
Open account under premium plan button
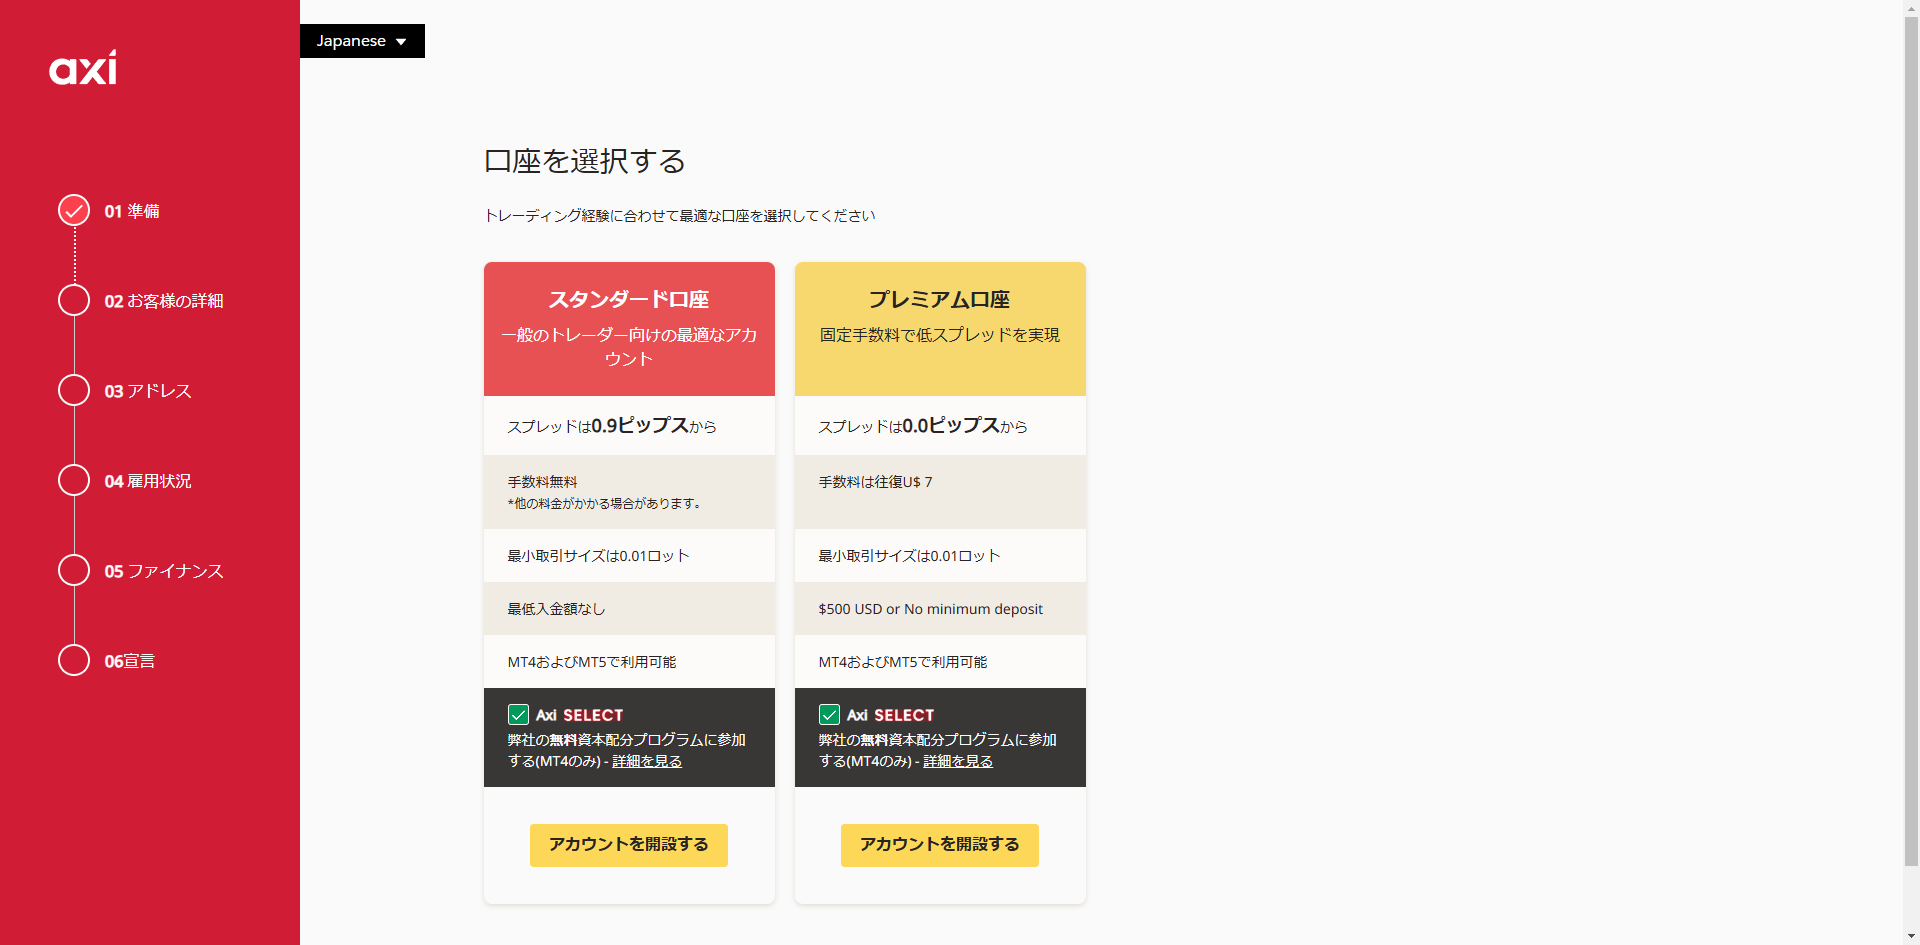[939, 845]
